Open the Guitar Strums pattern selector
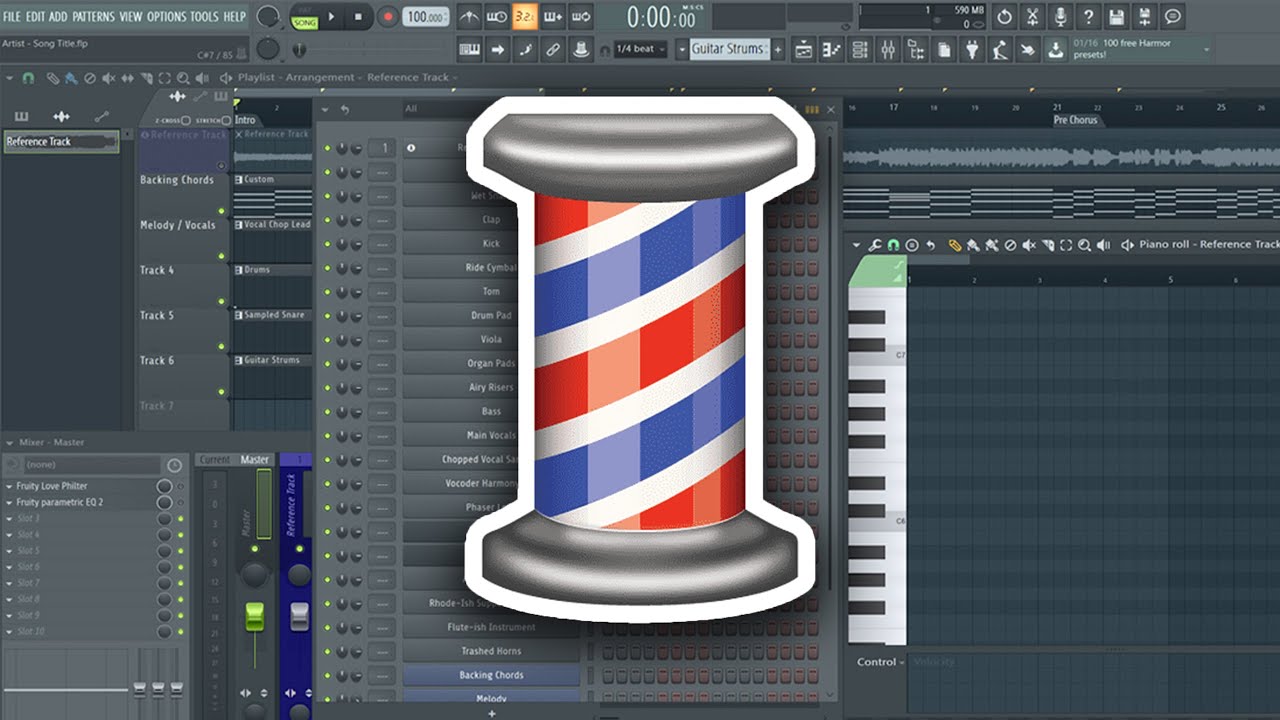Viewport: 1280px width, 720px height. click(730, 48)
